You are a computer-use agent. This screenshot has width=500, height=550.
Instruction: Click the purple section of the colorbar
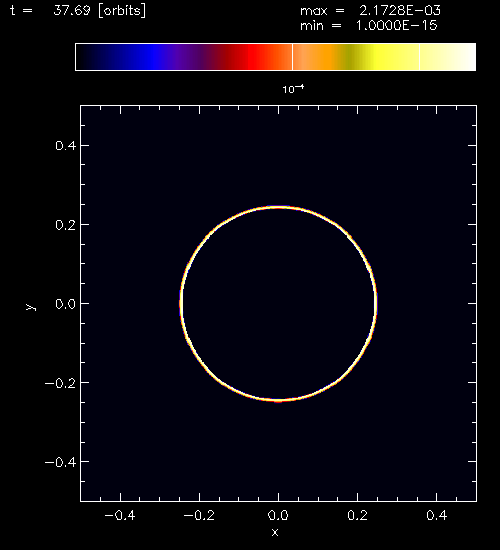[188, 57]
